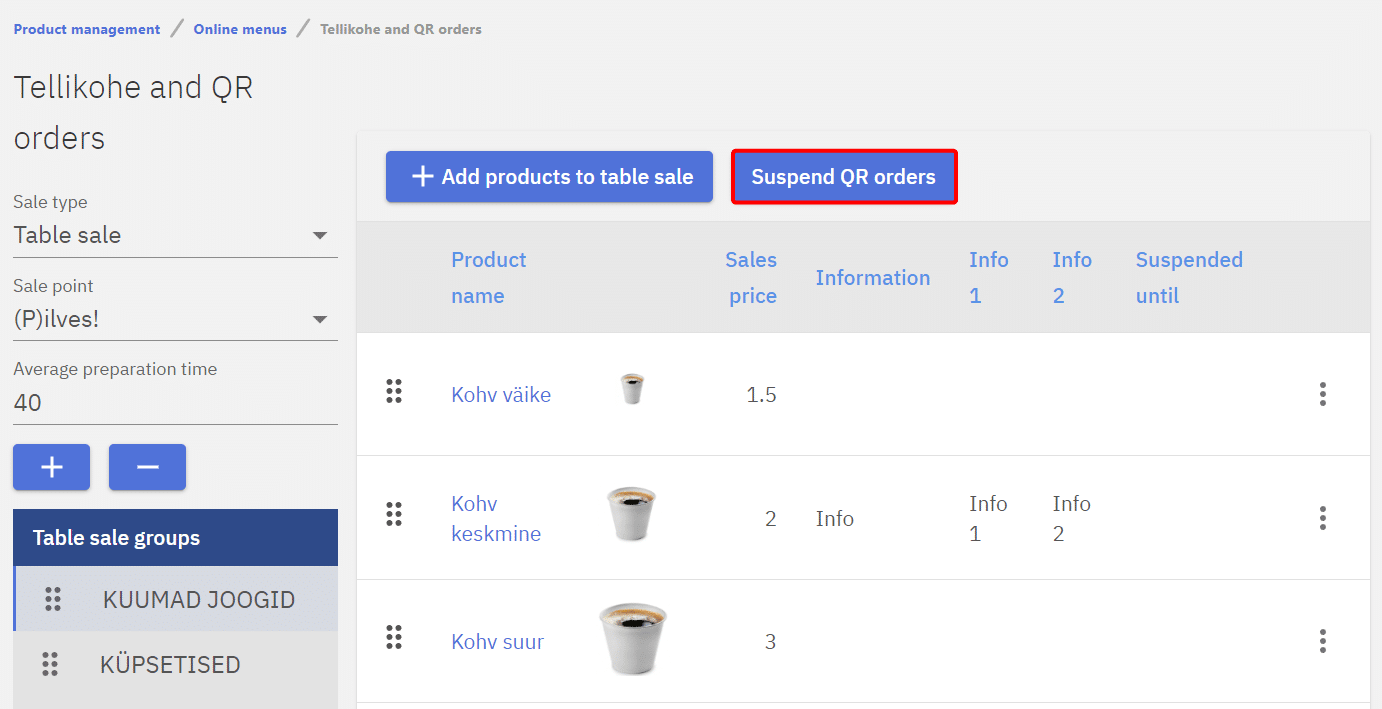Click Add products to table sale
Viewport: 1382px width, 709px height.
click(549, 177)
